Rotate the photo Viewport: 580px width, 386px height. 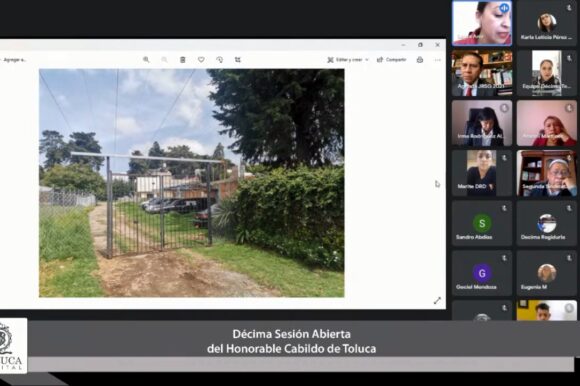pyautogui.click(x=219, y=60)
